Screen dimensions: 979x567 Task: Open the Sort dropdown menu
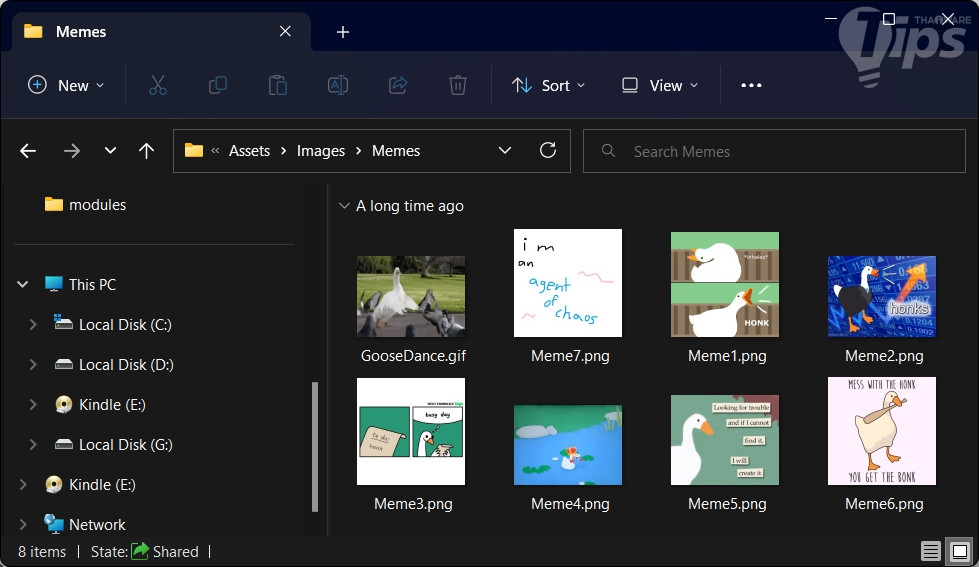[548, 86]
